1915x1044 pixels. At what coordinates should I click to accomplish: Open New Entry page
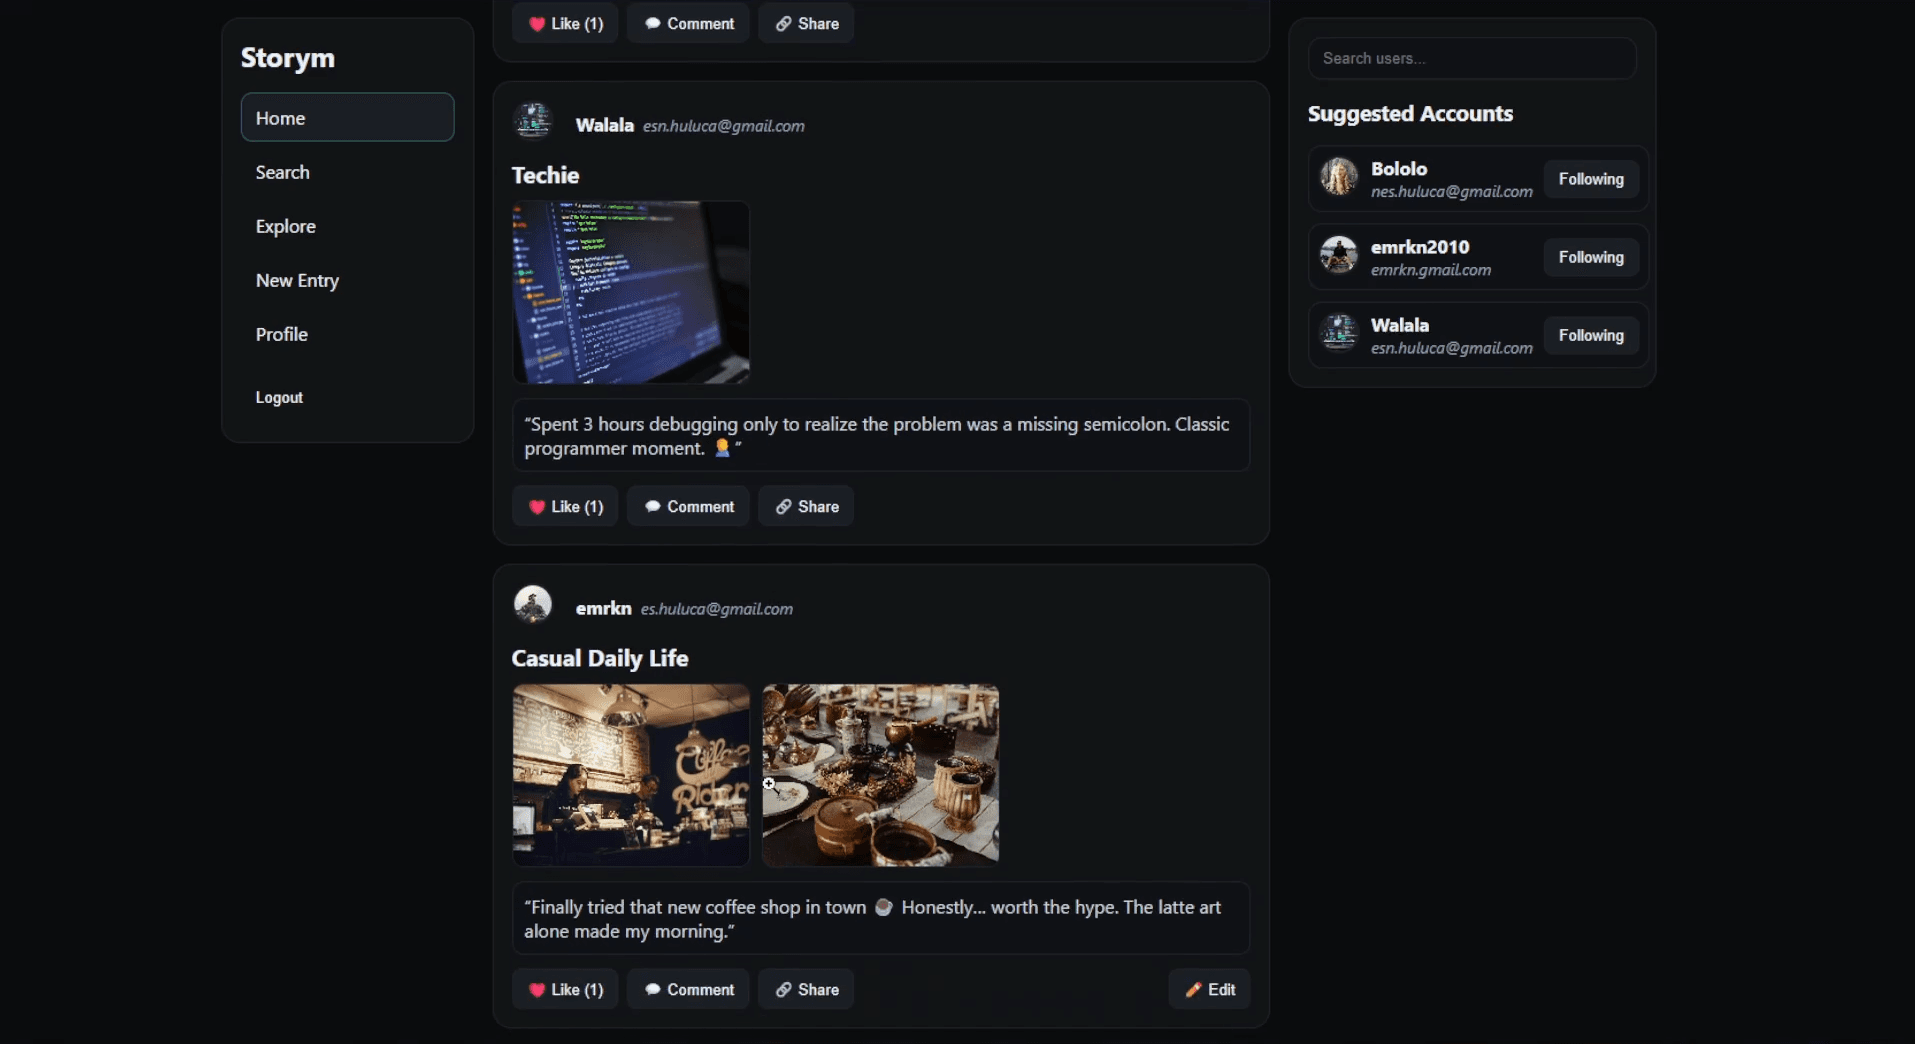point(297,280)
